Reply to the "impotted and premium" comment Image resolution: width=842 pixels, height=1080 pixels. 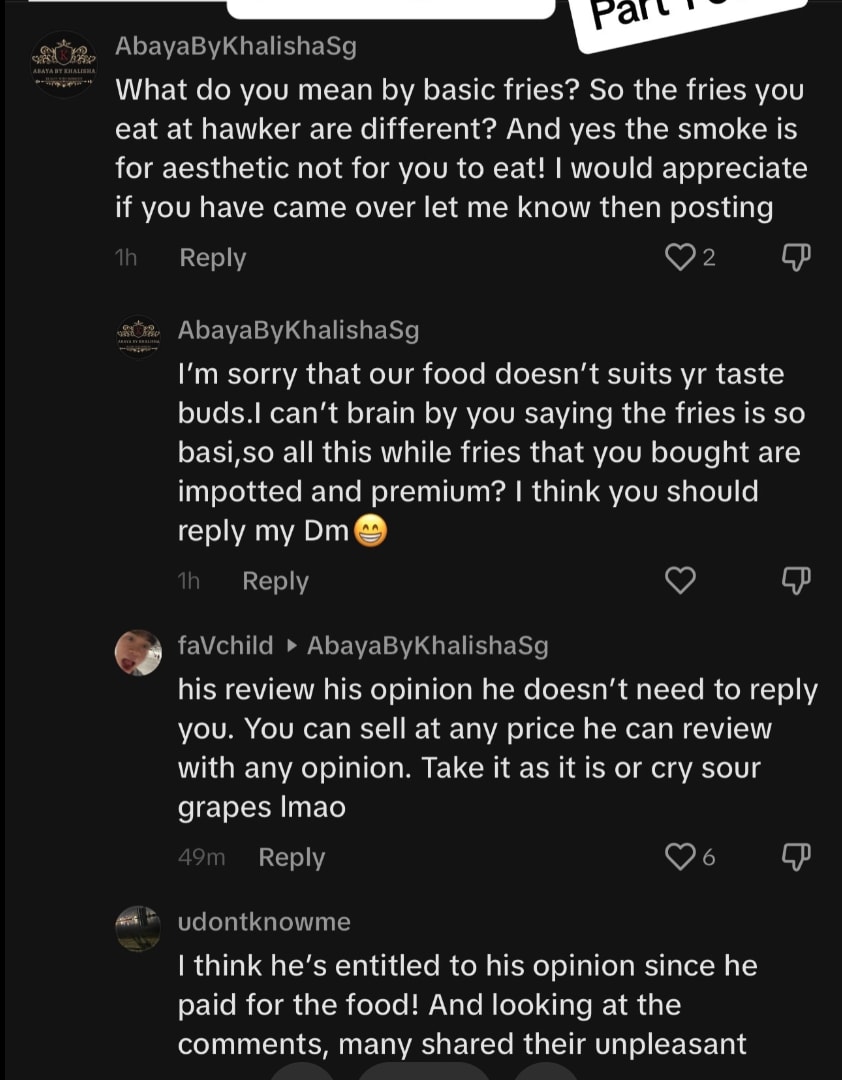pyautogui.click(x=275, y=581)
